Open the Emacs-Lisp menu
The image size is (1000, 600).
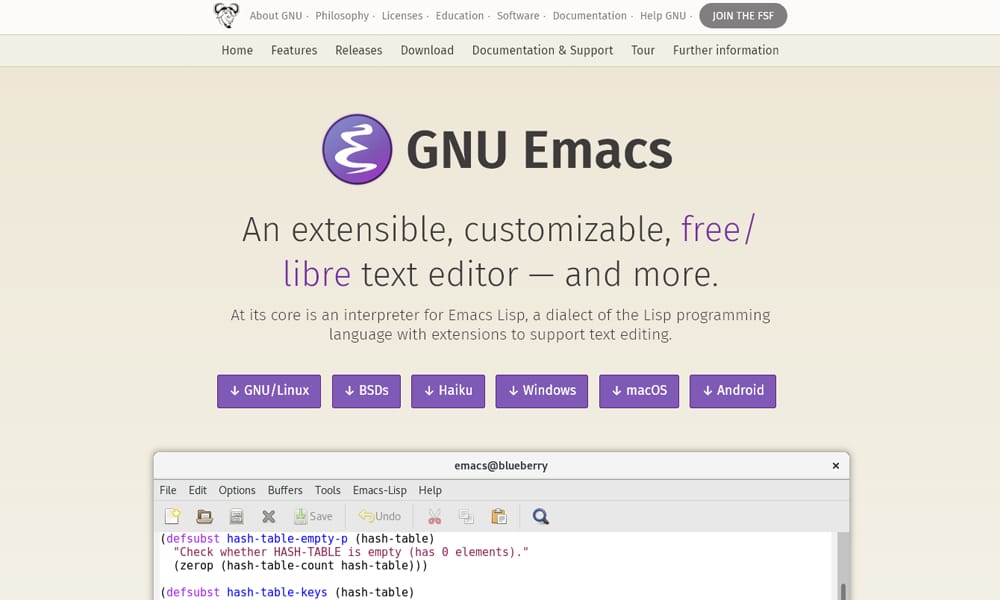[x=379, y=490]
